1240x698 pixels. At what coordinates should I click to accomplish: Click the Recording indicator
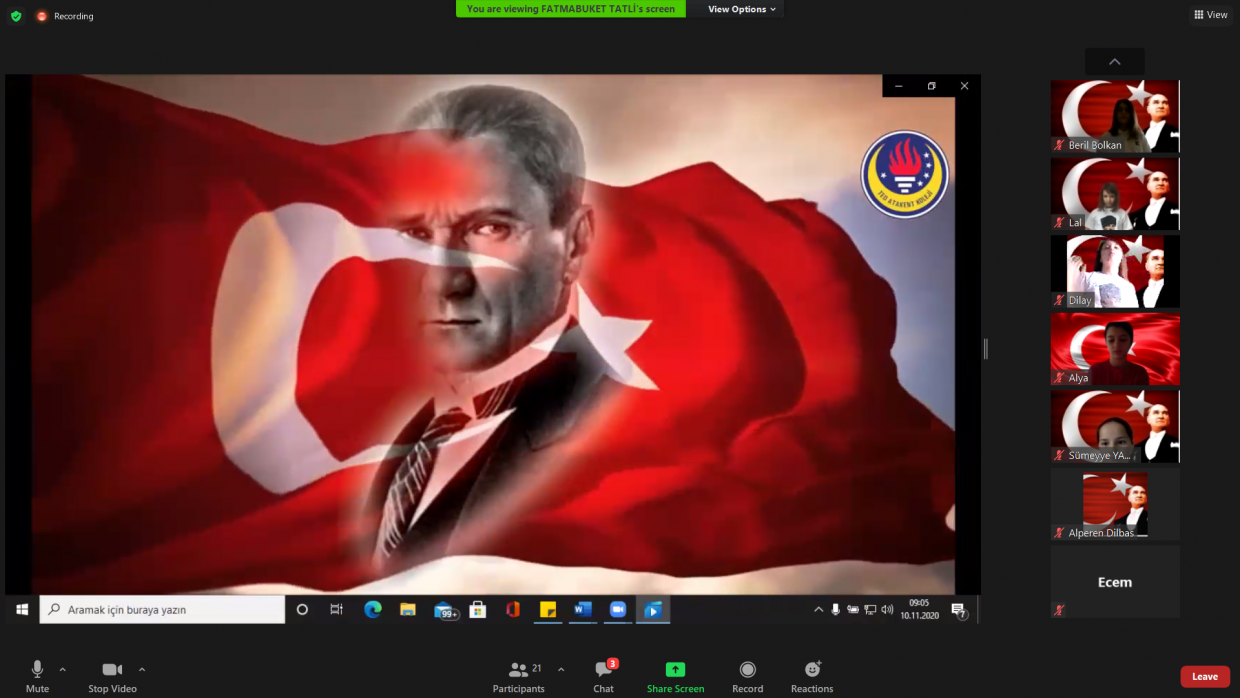[x=65, y=16]
